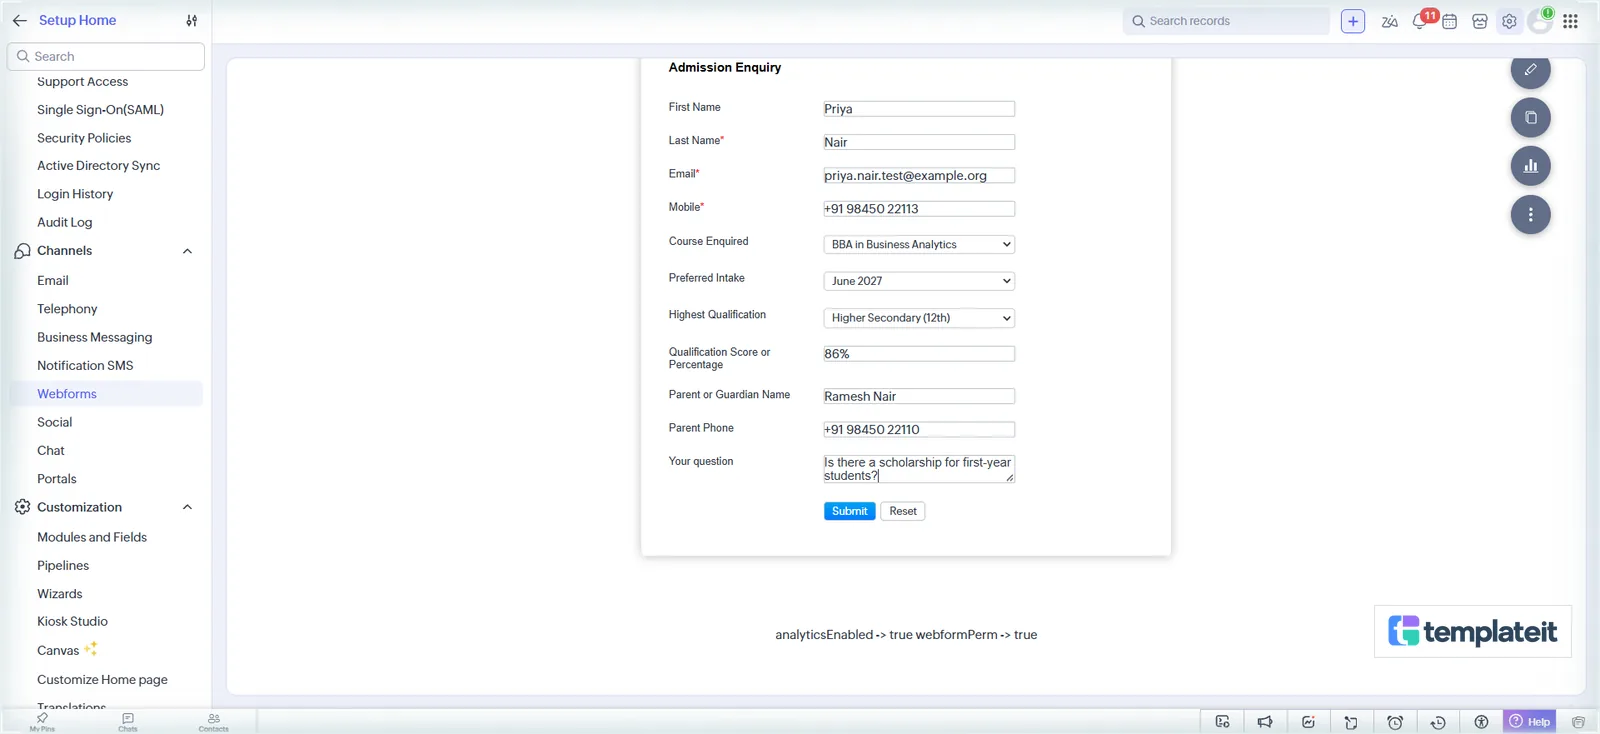The width and height of the screenshot is (1600, 734).
Task: Click the plus create-record button
Action: [x=1353, y=21]
